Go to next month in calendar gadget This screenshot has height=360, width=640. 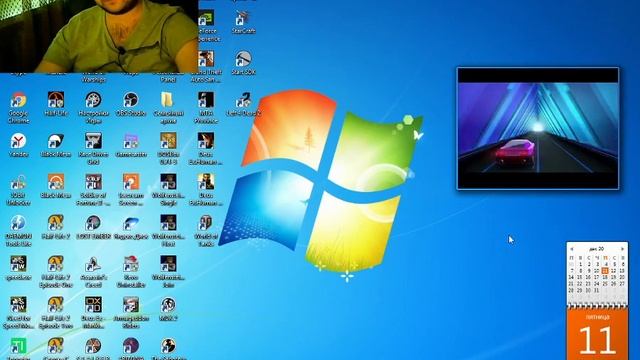[622, 249]
